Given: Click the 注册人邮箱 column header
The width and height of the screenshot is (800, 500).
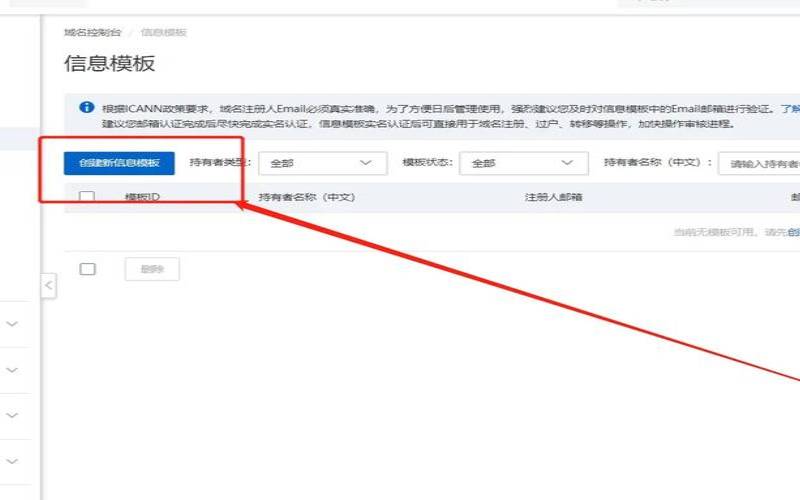Looking at the screenshot, I should pos(553,197).
